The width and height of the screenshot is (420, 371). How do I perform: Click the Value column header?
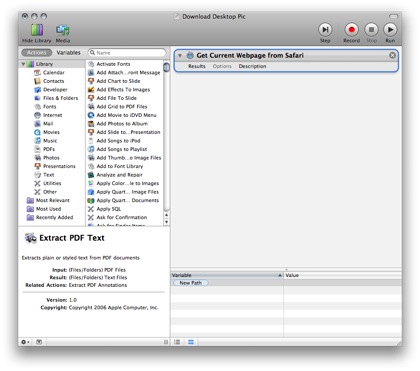[343, 275]
